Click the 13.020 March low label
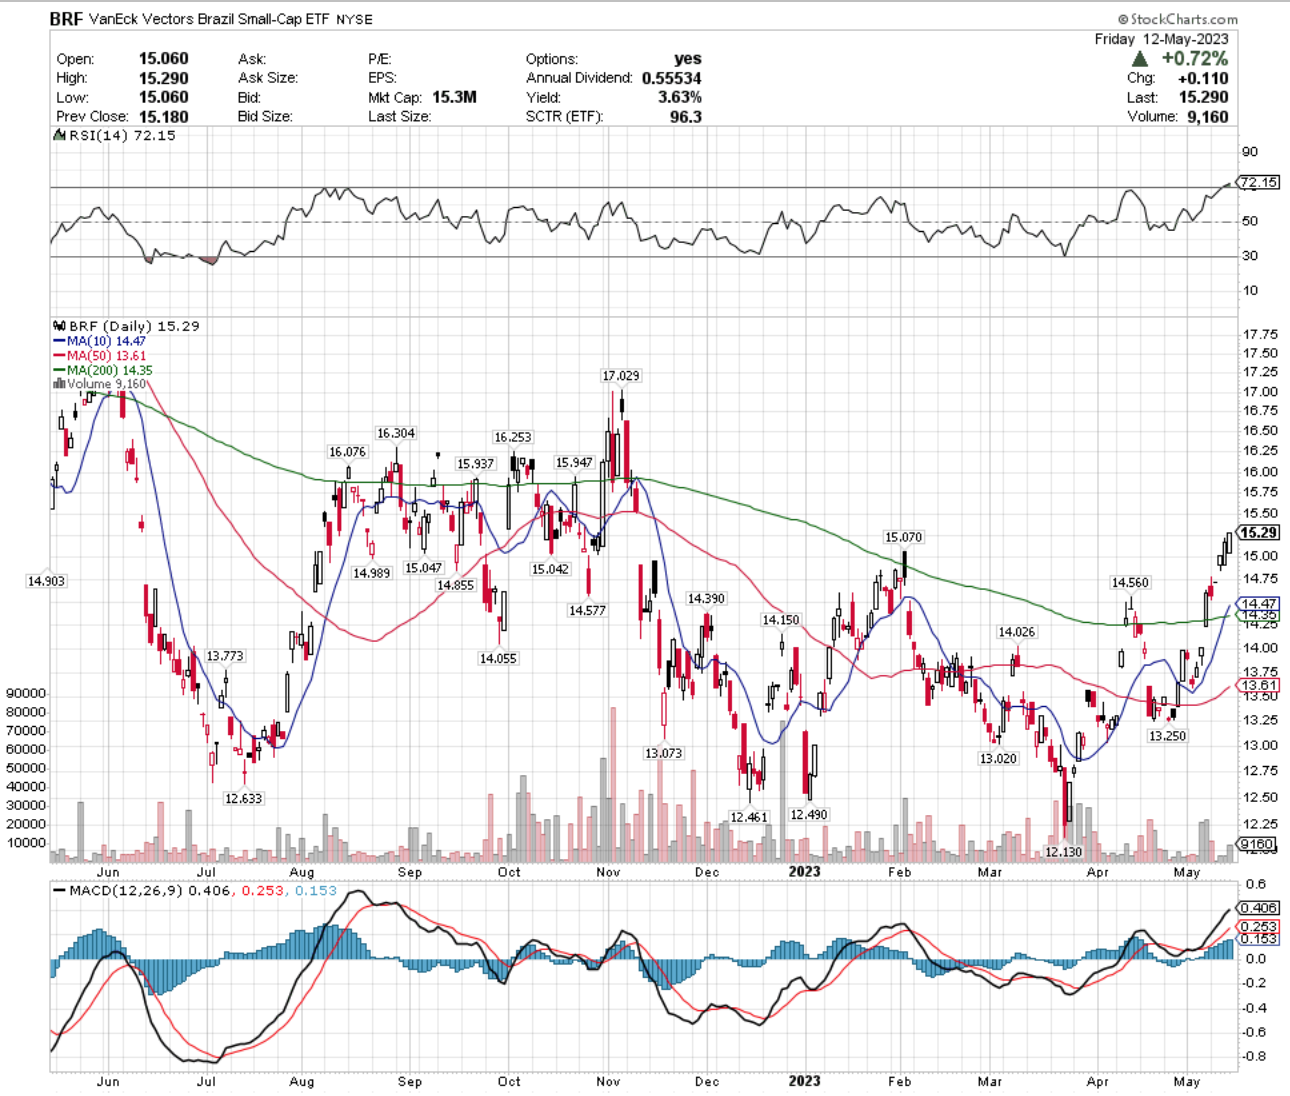The width and height of the screenshot is (1290, 1096). (998, 759)
